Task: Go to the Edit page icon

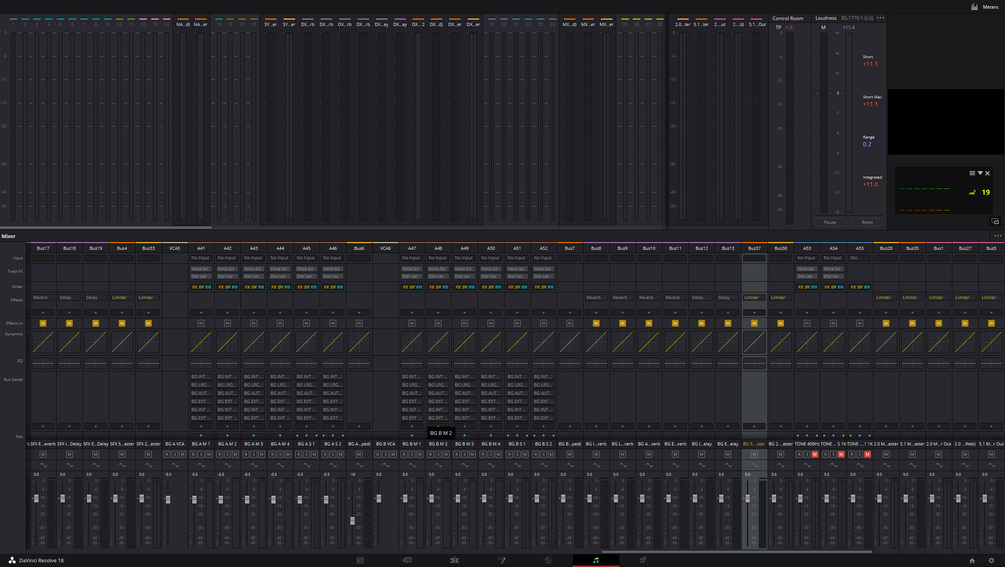Action: click(x=454, y=560)
